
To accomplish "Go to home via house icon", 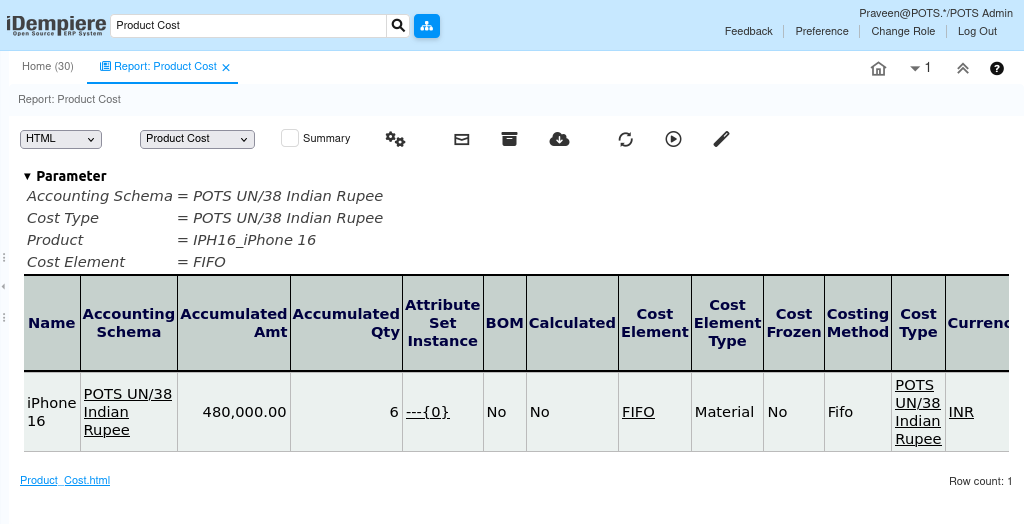I will coord(878,68).
